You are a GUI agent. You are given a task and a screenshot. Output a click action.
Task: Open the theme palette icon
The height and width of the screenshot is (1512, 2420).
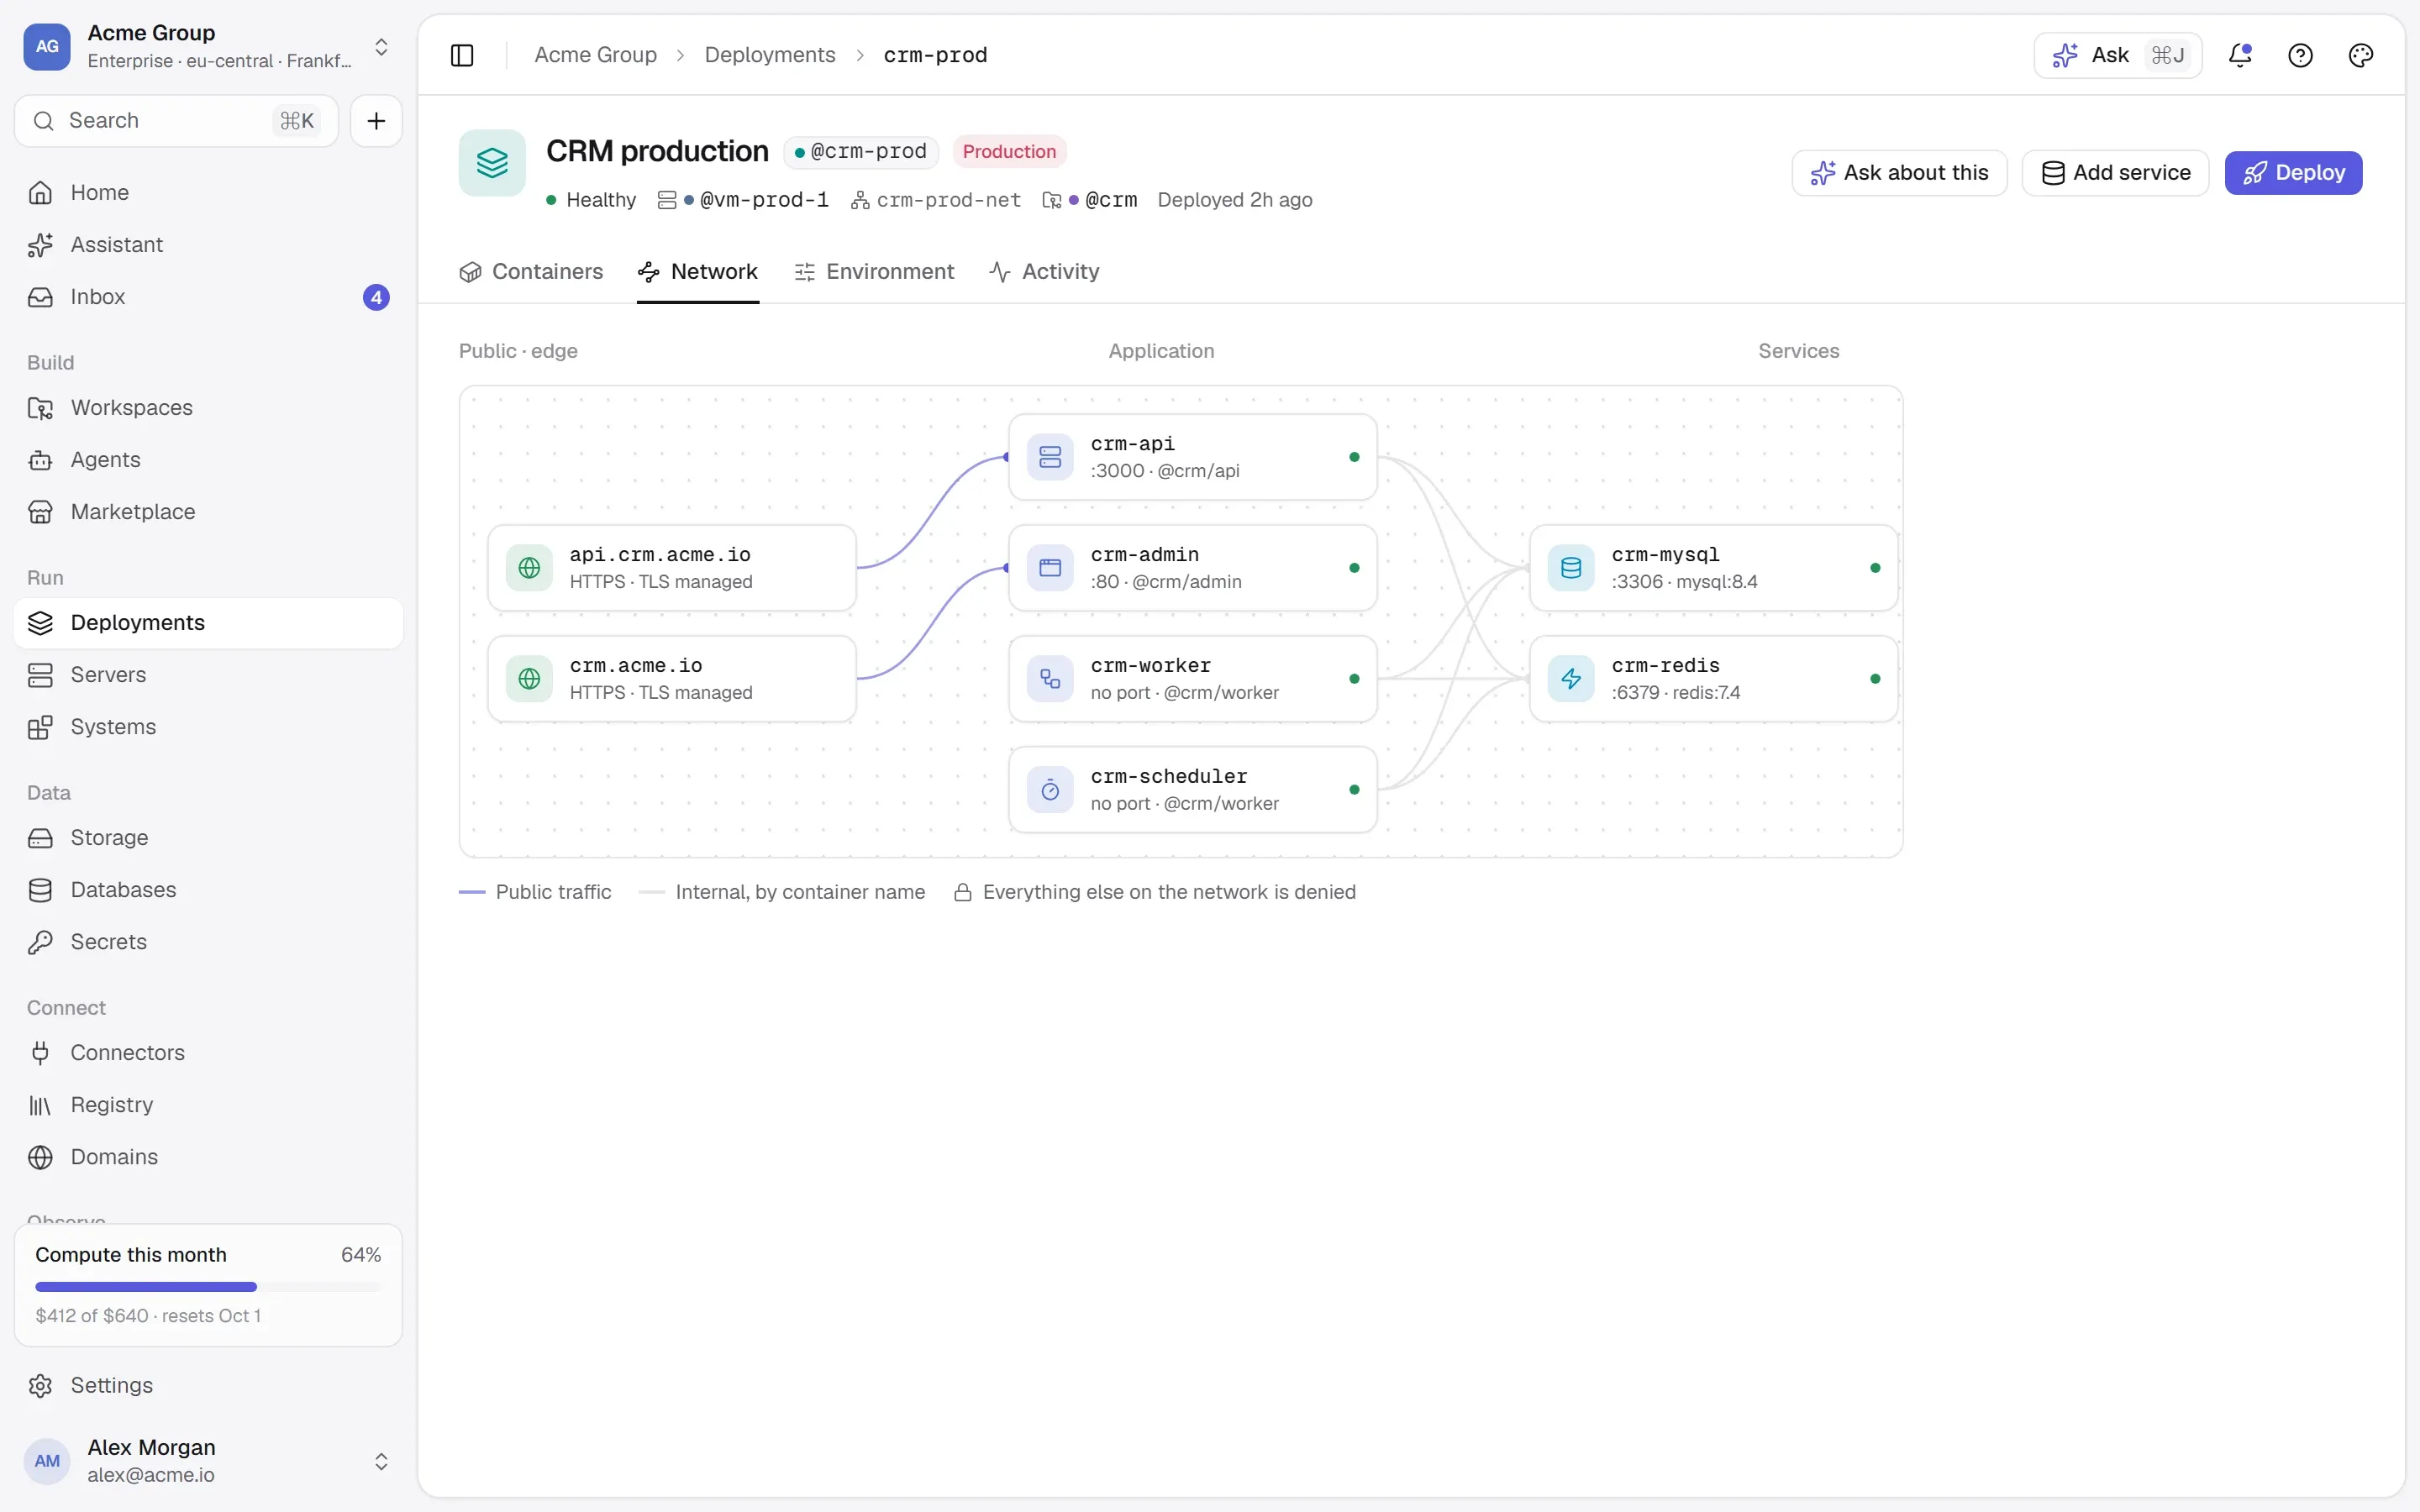point(2360,55)
